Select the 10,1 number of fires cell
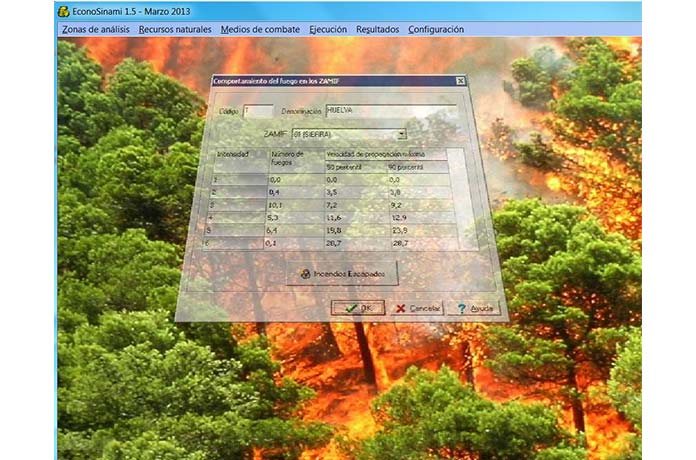 (295, 204)
